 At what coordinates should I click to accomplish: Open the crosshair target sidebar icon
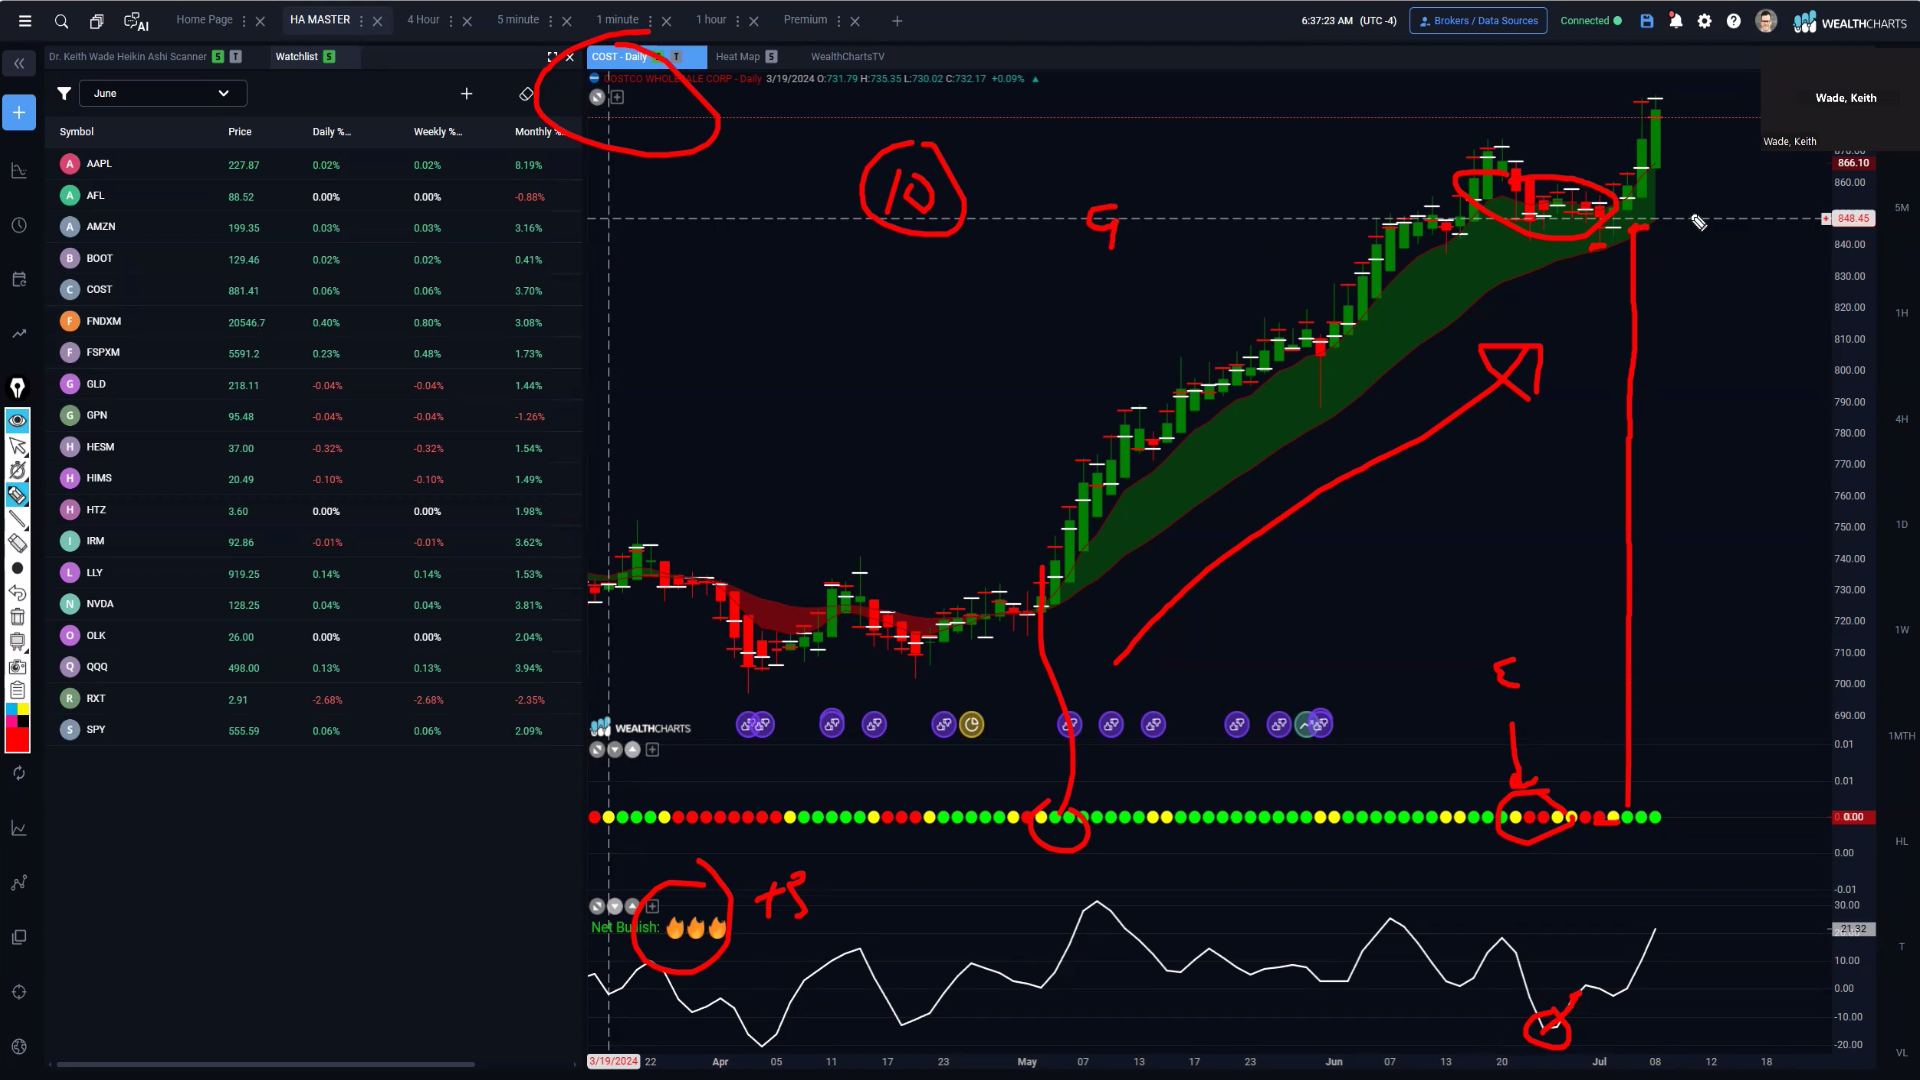[19, 992]
